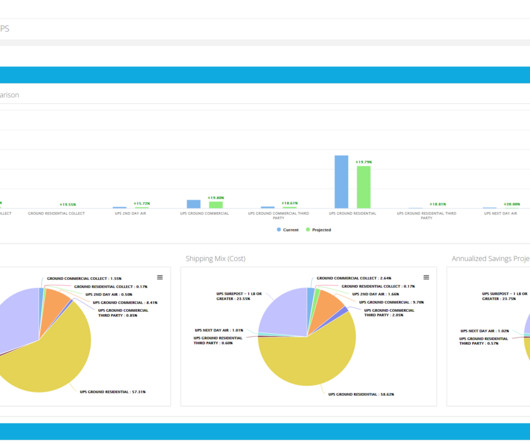Select the GROUND RESIDENTIAL COLLECT axis label

coord(56,214)
